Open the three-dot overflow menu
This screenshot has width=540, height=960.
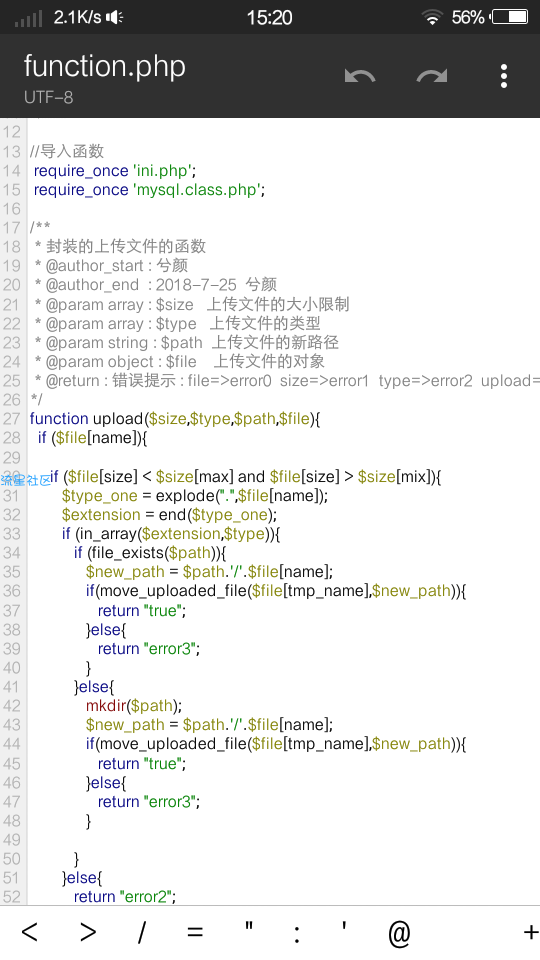503,76
